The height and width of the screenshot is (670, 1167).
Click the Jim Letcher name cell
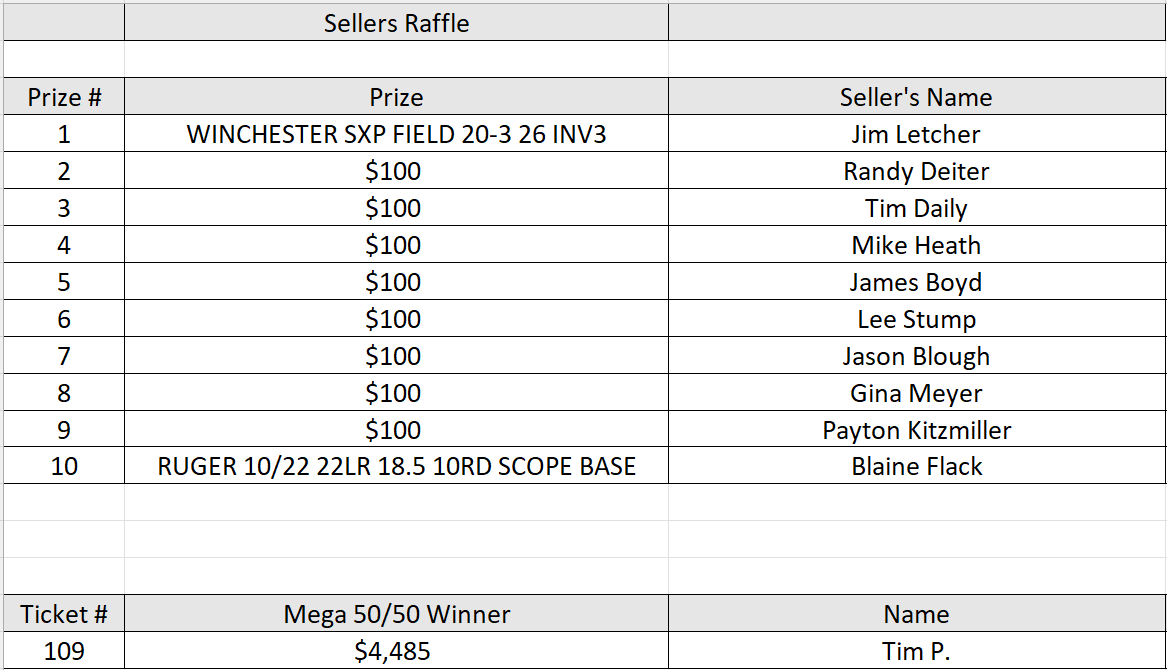(916, 134)
